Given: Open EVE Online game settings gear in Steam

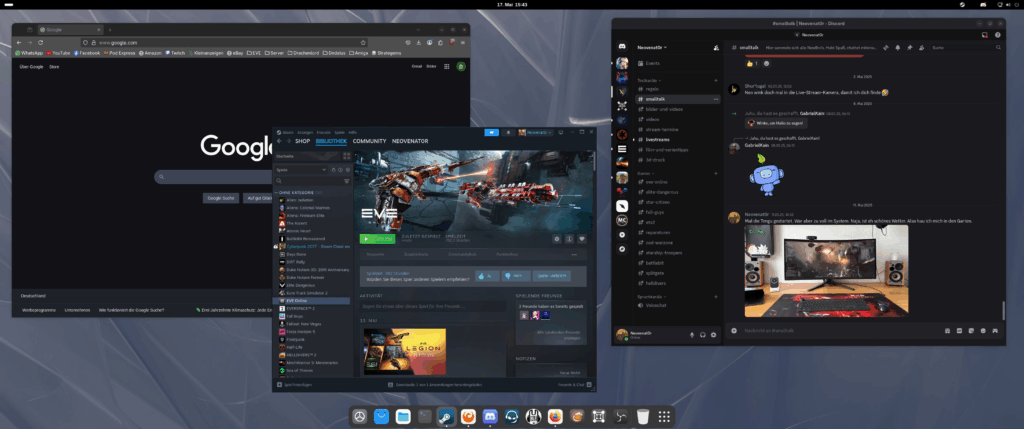Looking at the screenshot, I should click(x=557, y=239).
